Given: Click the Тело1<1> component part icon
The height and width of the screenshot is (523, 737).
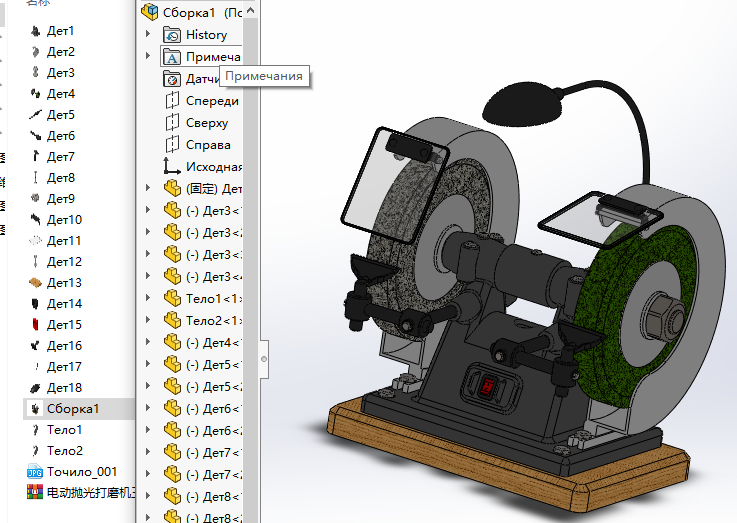Looking at the screenshot, I should [172, 299].
